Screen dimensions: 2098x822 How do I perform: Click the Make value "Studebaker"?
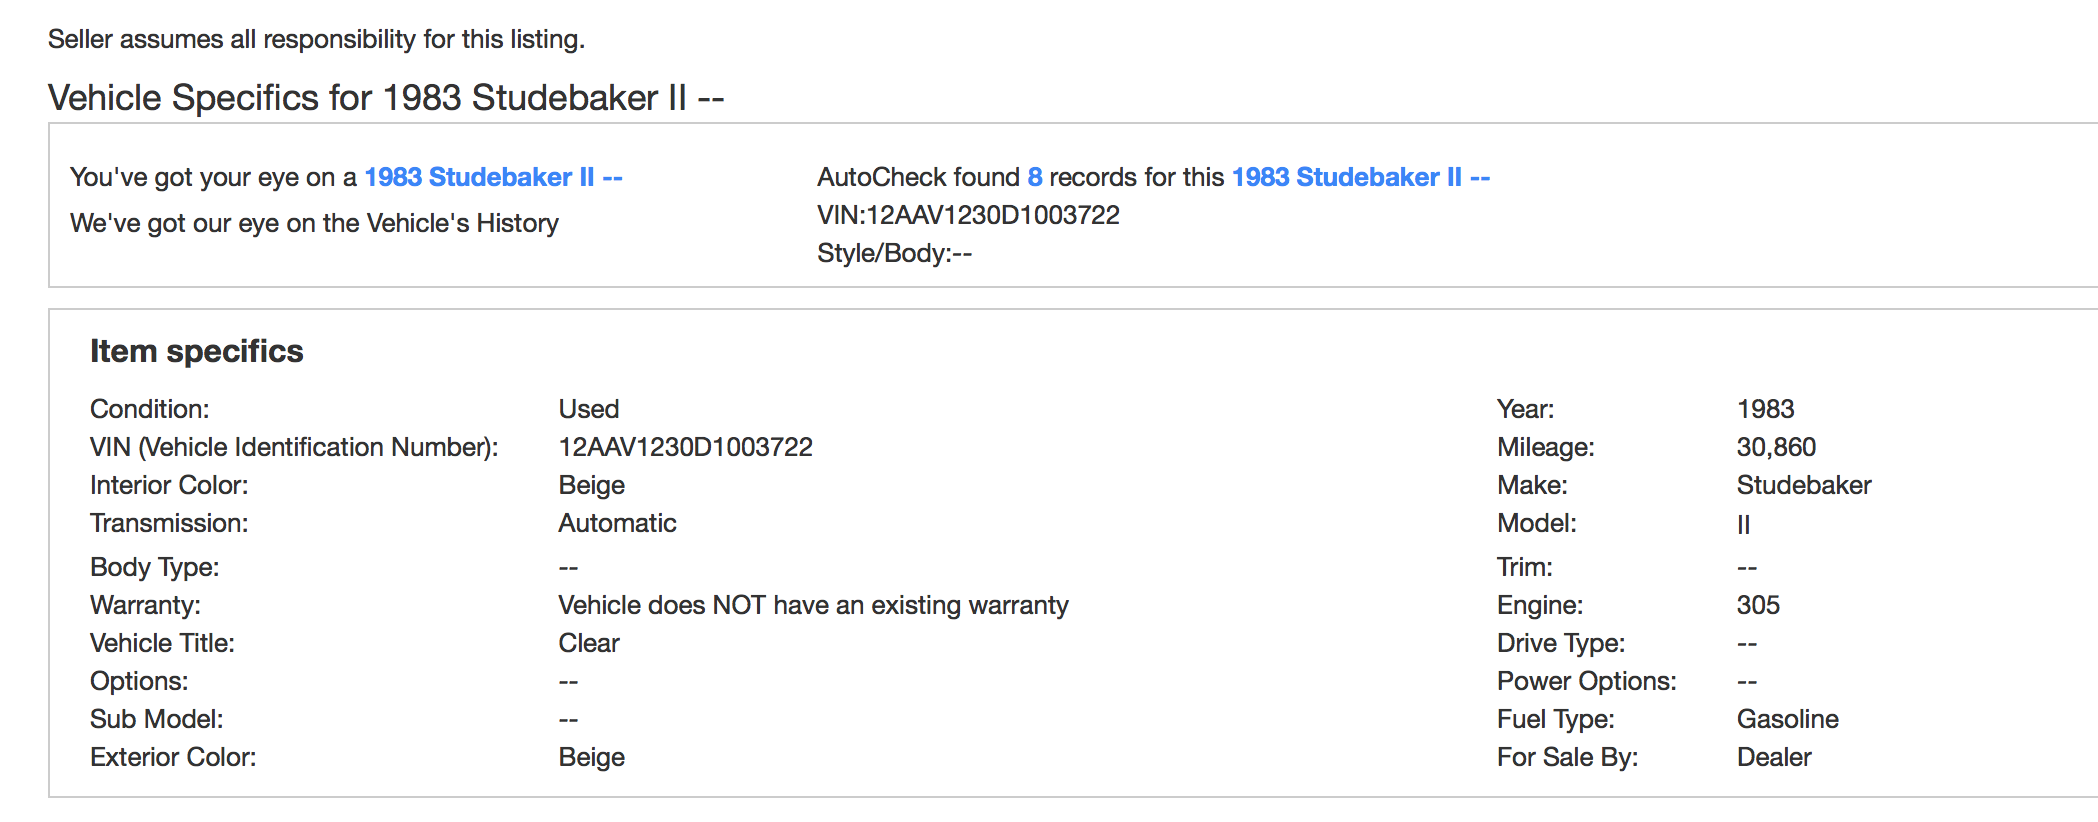tap(1803, 485)
